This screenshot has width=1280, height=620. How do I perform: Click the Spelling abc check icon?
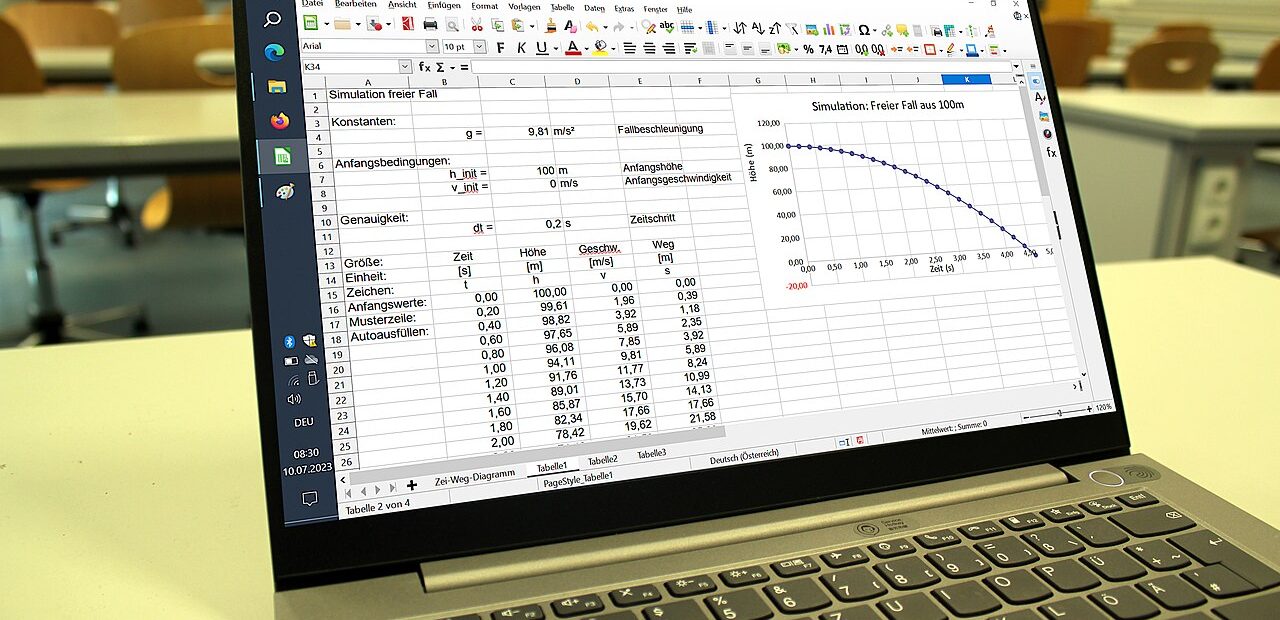667,26
